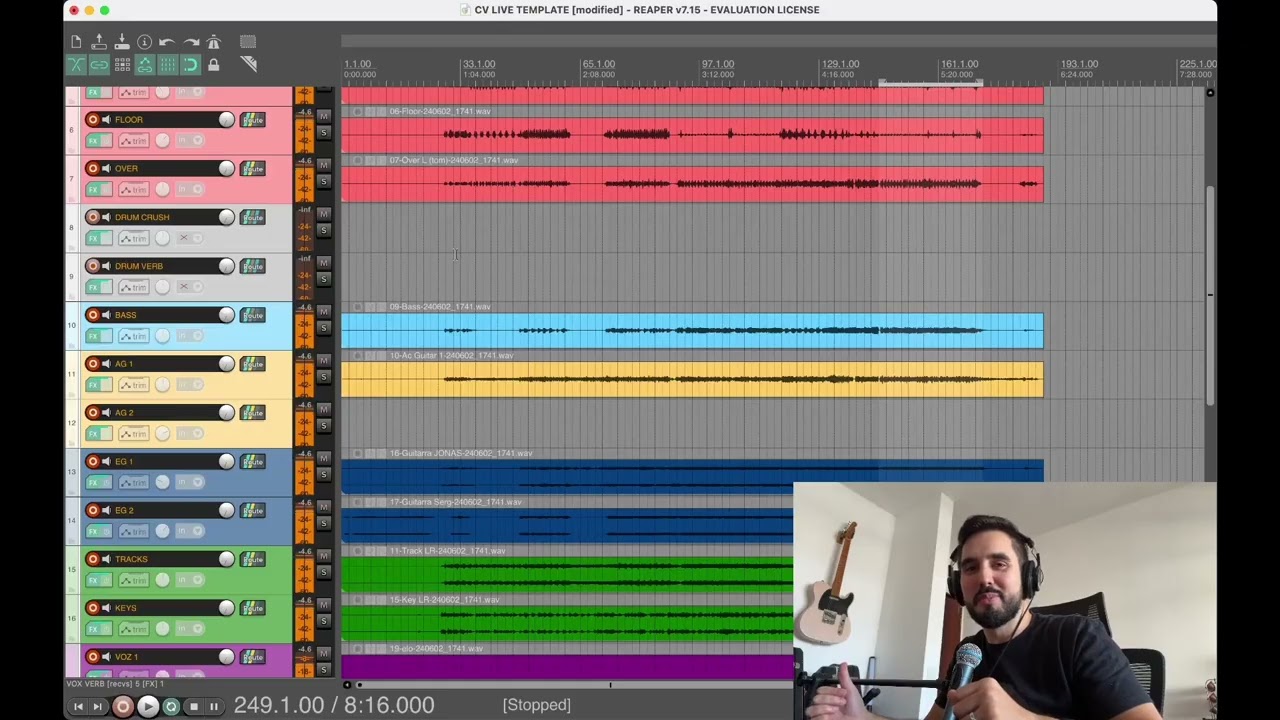Open a project via the toolbar upload icon

[x=99, y=42]
